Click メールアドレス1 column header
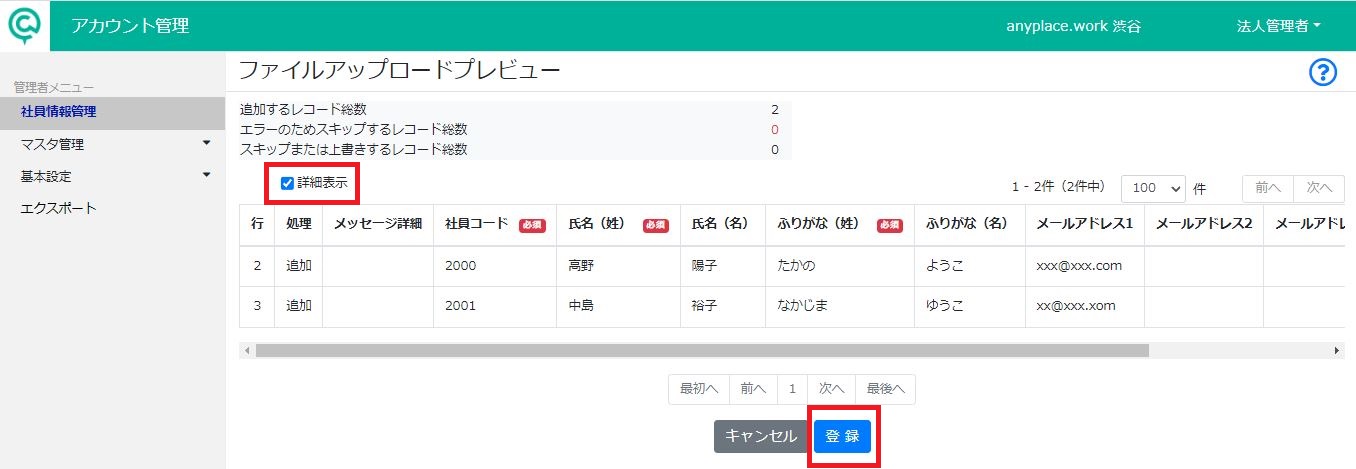This screenshot has height=469, width=1356. [x=1084, y=225]
